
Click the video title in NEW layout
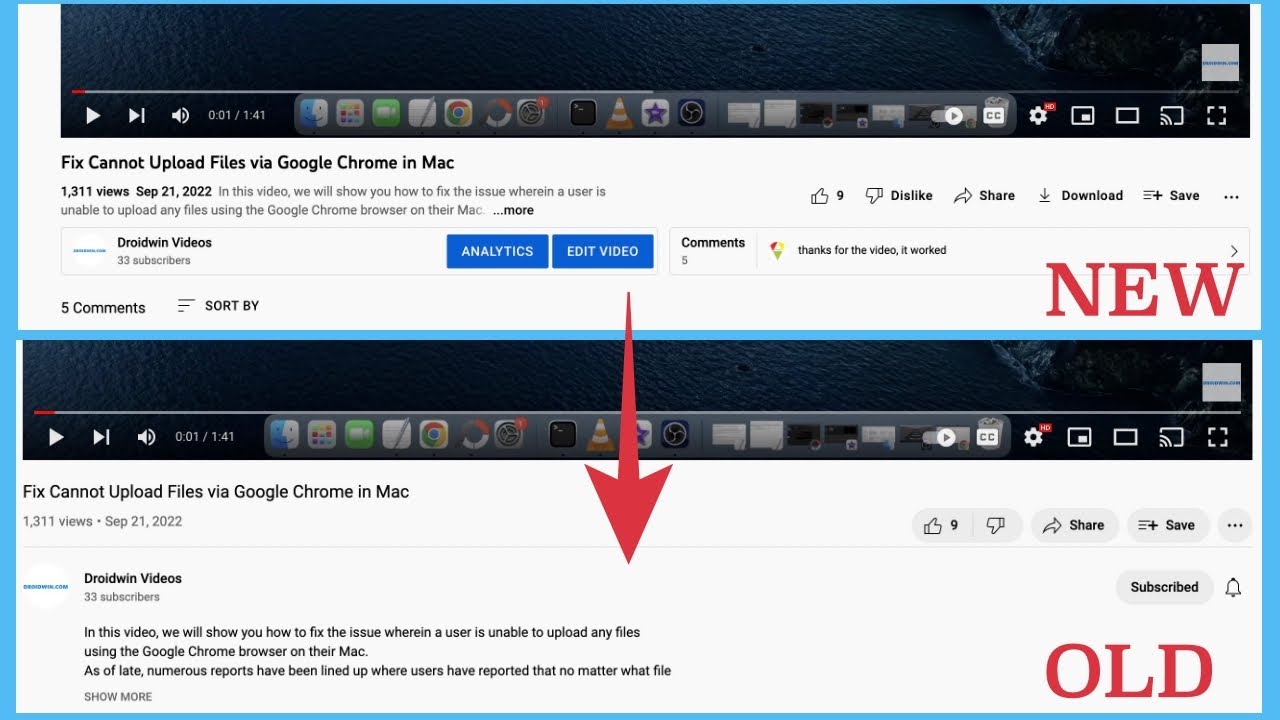258,163
